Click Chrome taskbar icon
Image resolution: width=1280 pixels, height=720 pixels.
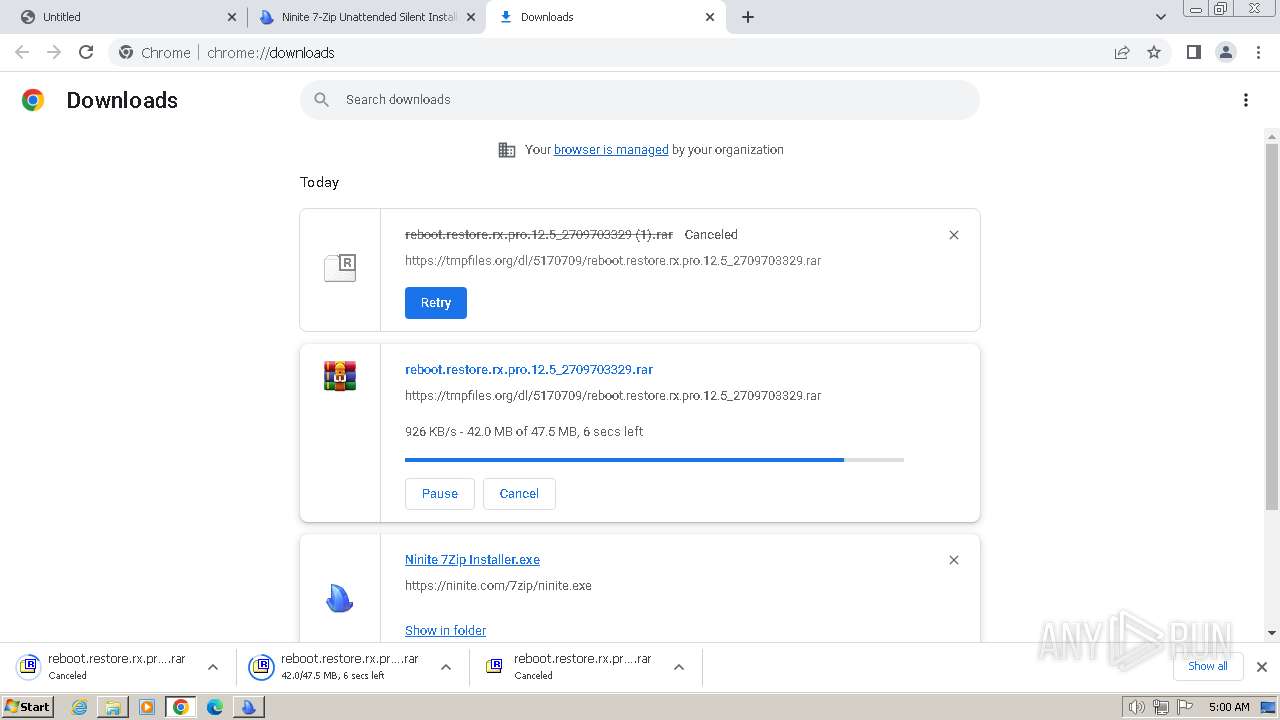pyautogui.click(x=181, y=707)
